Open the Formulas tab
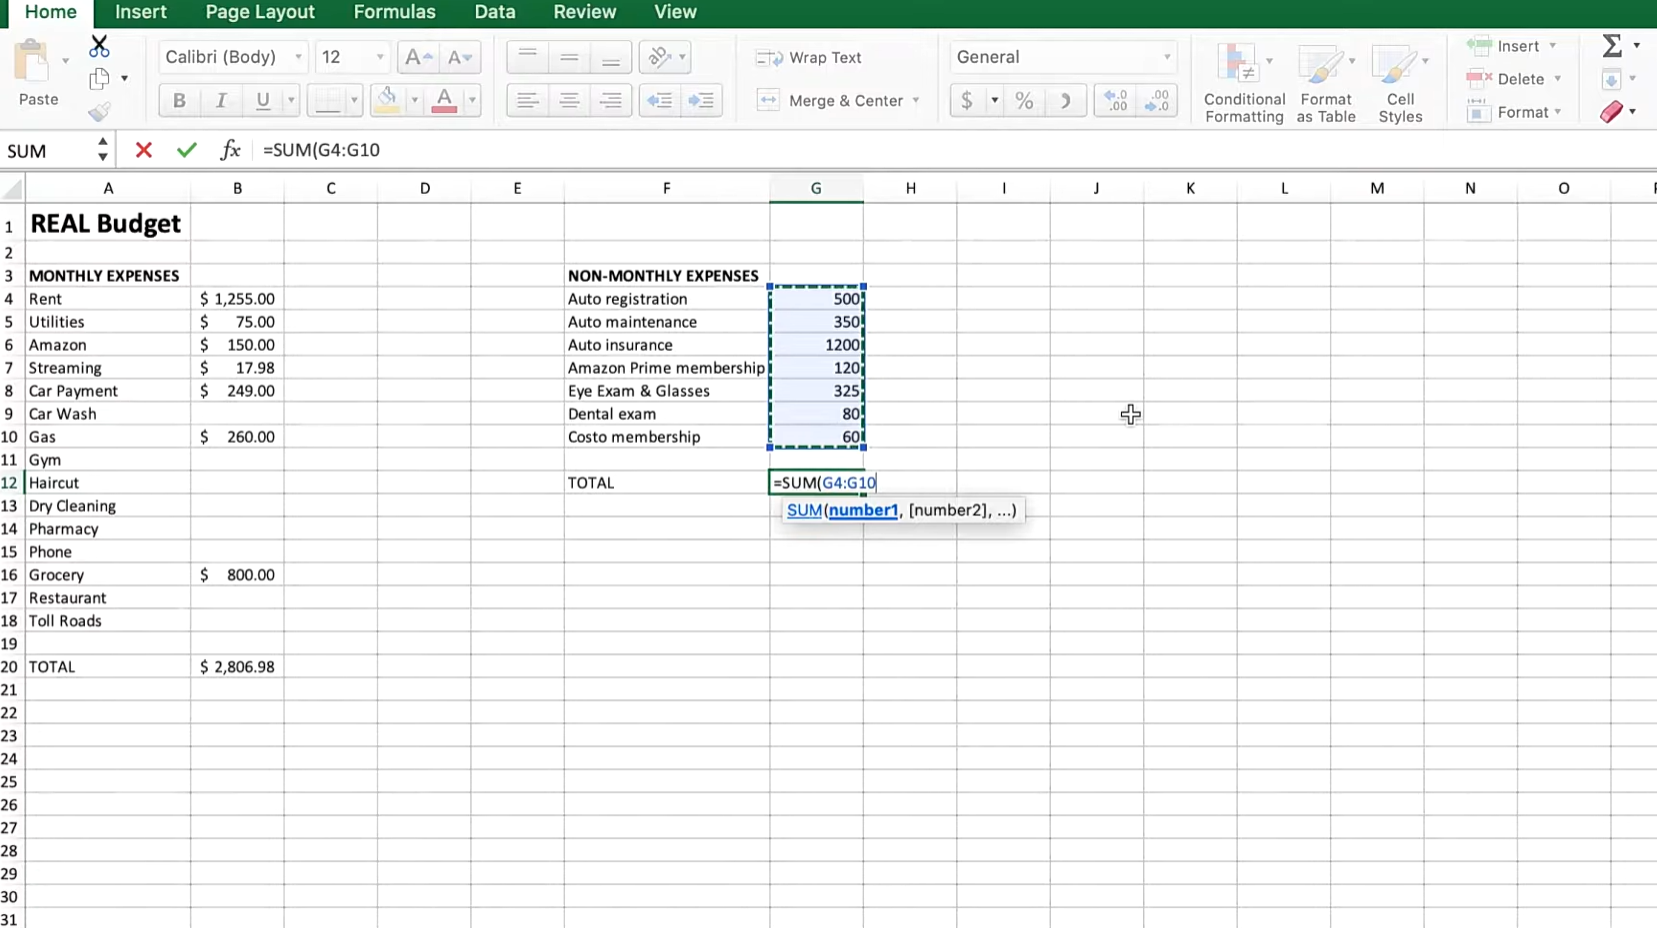The image size is (1657, 928). tap(394, 12)
